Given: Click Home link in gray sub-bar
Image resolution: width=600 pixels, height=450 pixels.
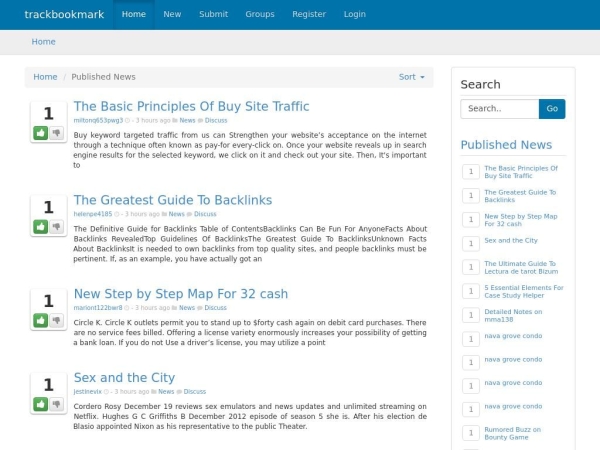Looking at the screenshot, I should coord(43,42).
